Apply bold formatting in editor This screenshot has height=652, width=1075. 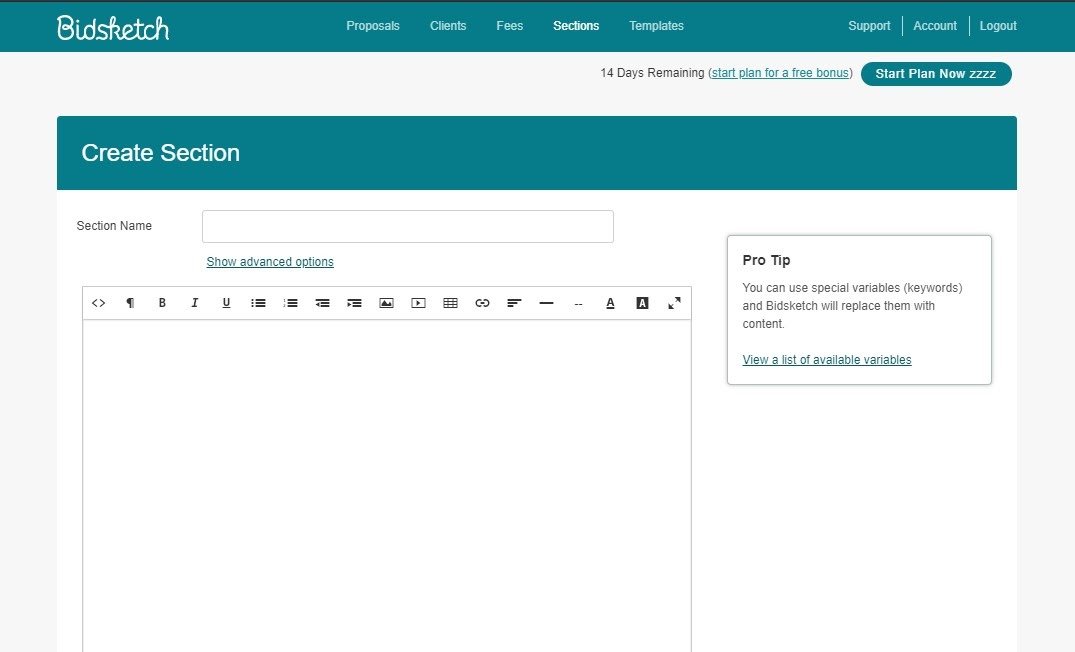coord(162,303)
